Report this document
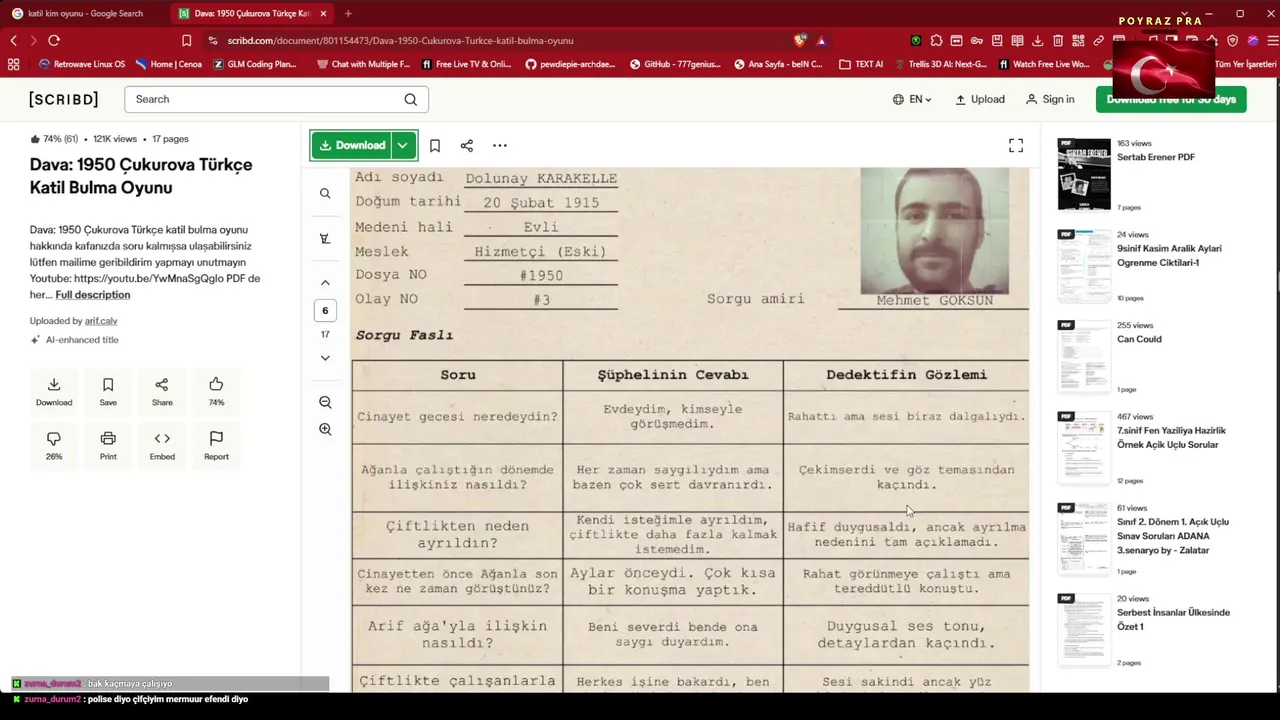This screenshot has height=720, width=1280. tap(216, 445)
